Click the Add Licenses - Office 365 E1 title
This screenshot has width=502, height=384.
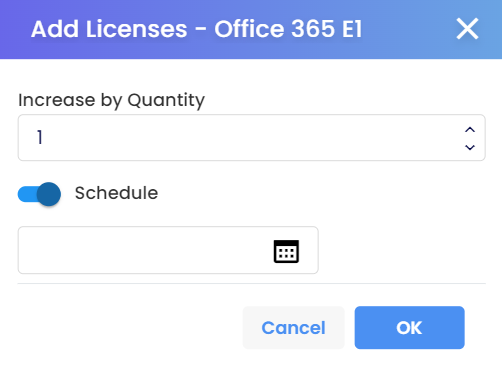point(196,29)
